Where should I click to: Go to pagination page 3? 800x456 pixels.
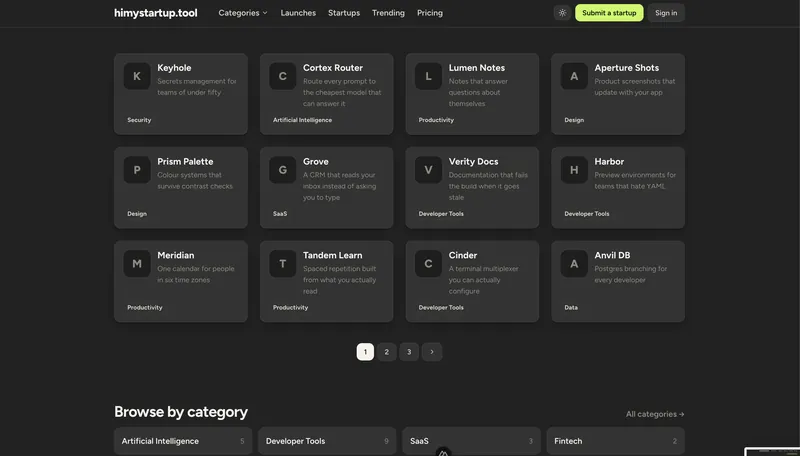point(409,352)
